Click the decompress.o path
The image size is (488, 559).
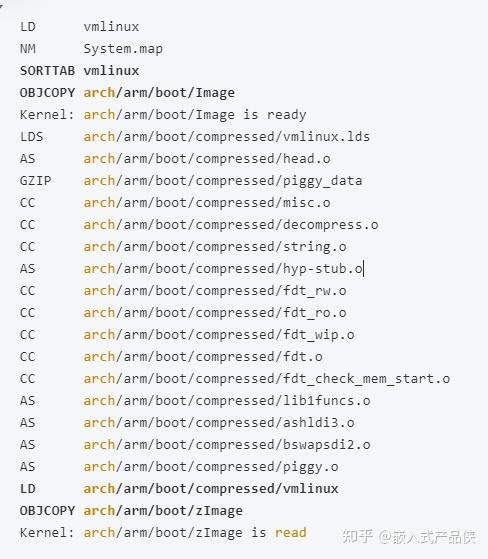point(231,225)
